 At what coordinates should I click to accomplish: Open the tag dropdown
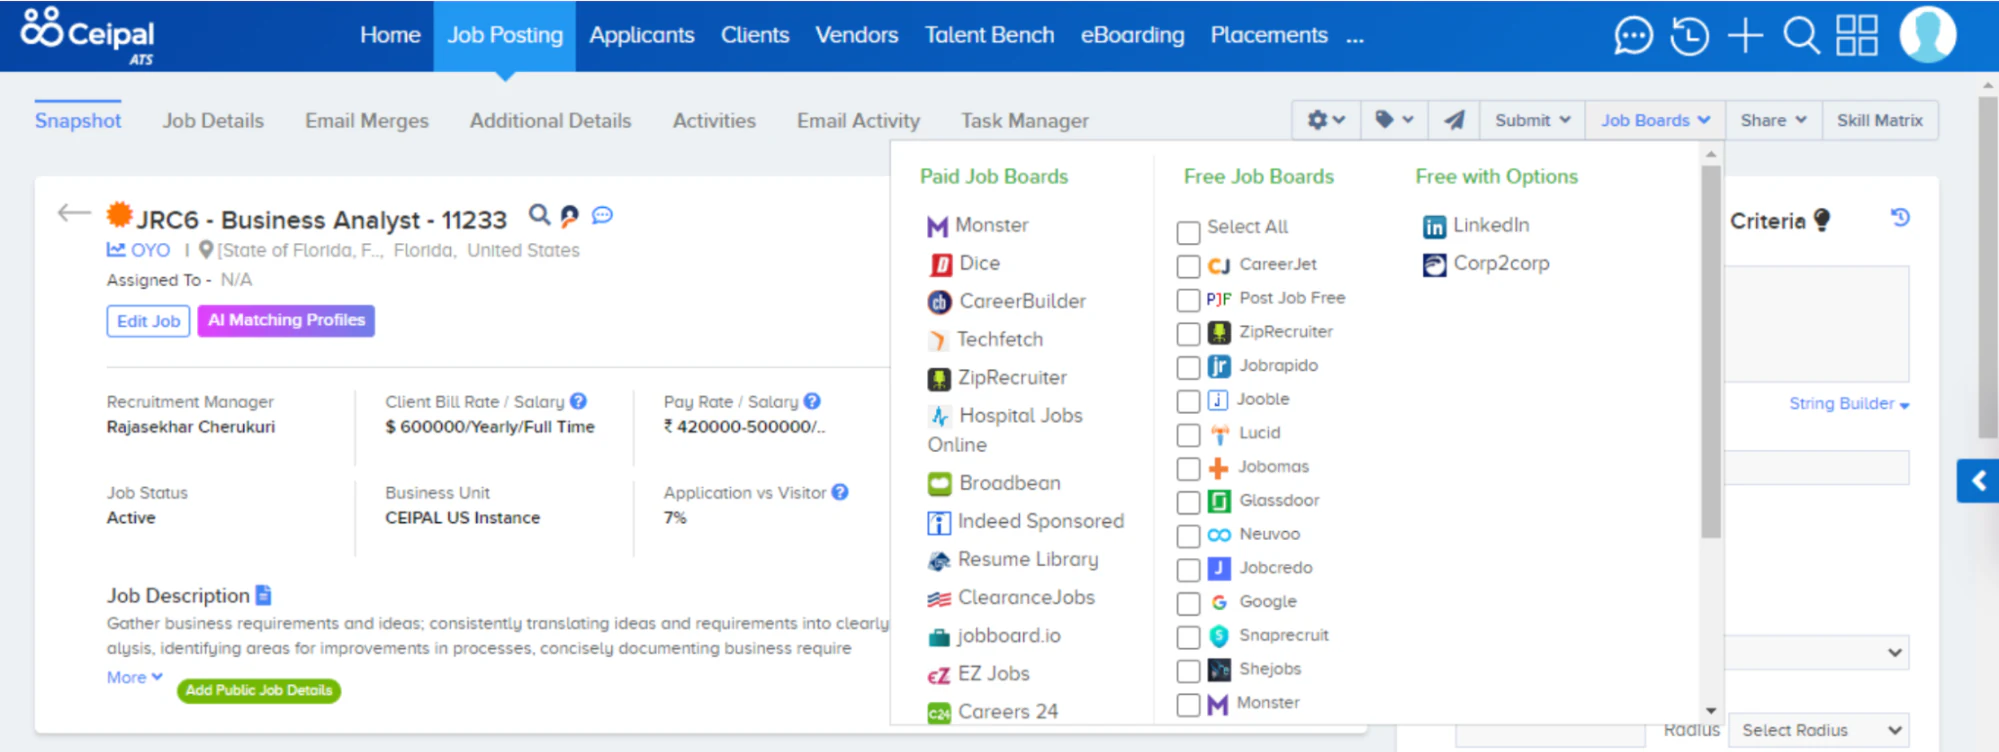[1394, 120]
